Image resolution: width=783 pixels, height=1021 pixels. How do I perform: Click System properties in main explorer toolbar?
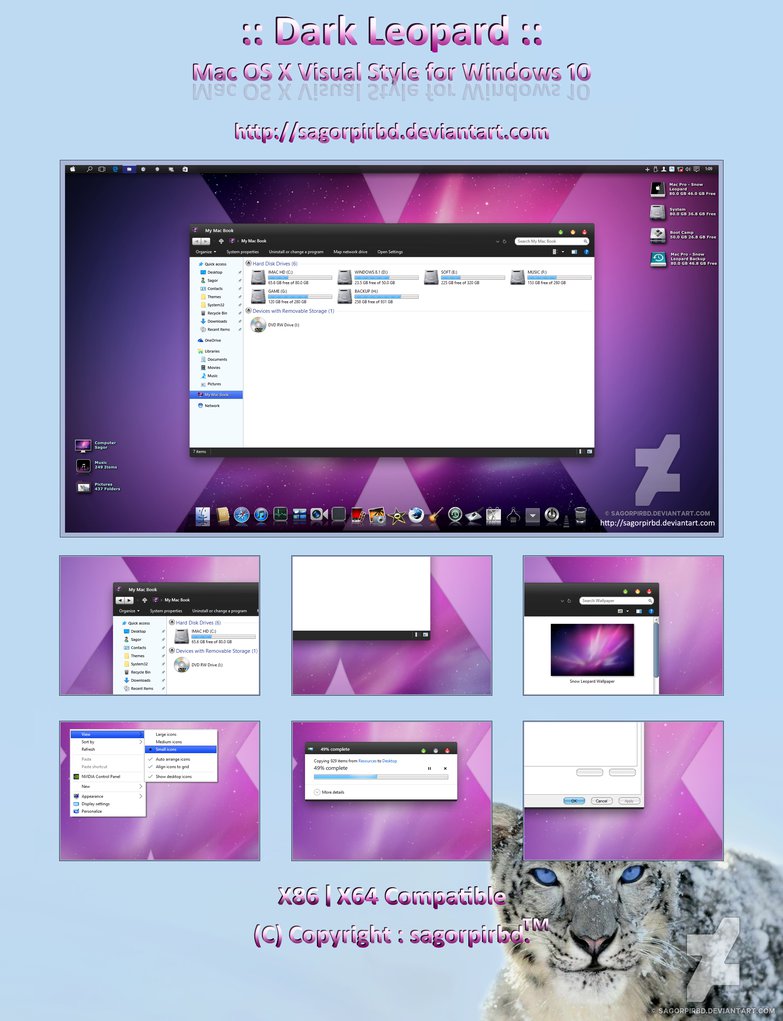pyautogui.click(x=242, y=251)
